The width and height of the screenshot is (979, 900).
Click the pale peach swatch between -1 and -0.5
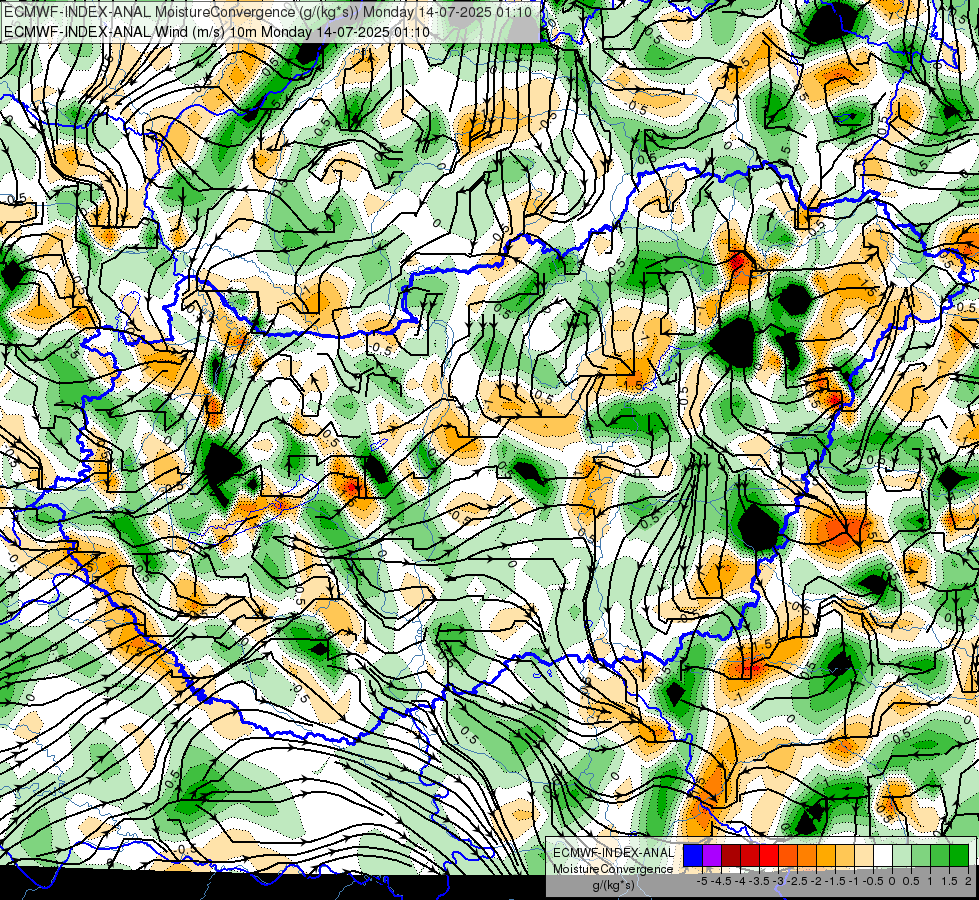pyautogui.click(x=864, y=855)
